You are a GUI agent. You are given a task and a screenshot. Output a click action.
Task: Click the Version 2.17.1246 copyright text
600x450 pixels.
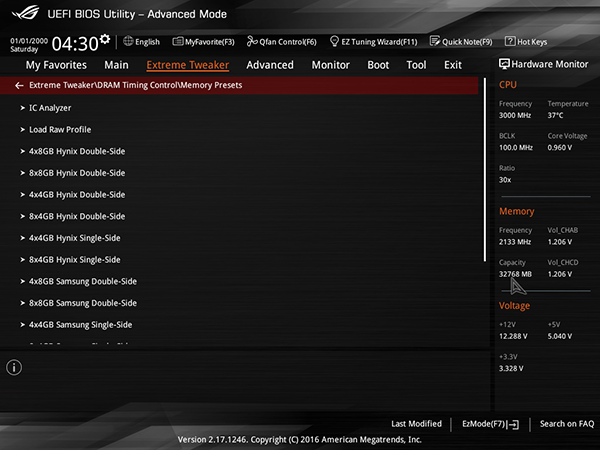(299, 440)
